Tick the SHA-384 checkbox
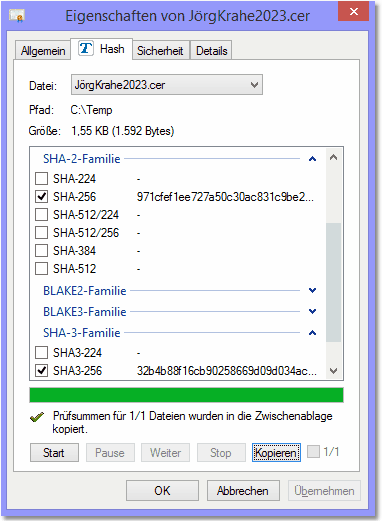Image resolution: width=382 pixels, height=523 pixels. [41, 251]
